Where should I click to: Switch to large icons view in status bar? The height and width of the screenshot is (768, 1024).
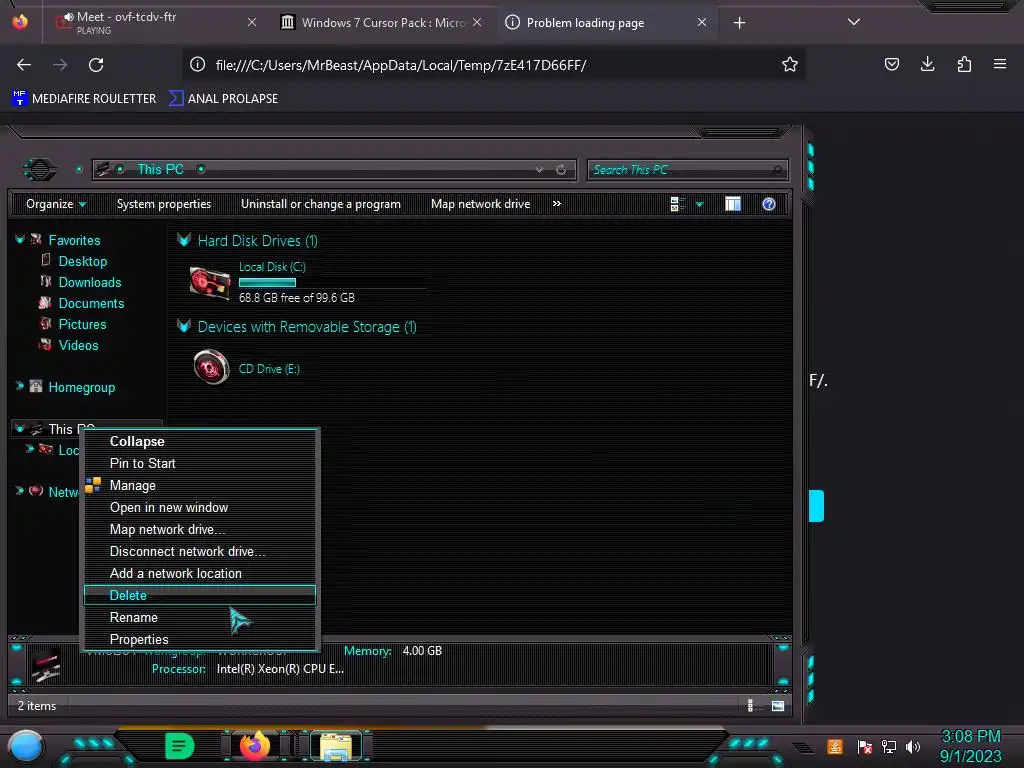(778, 706)
